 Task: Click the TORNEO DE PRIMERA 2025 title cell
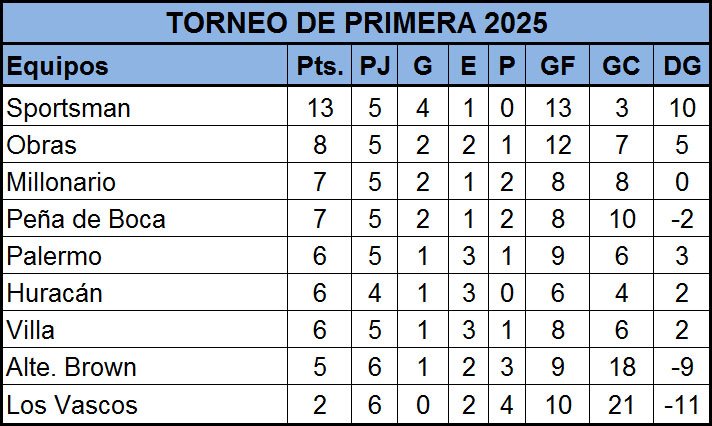tap(356, 22)
